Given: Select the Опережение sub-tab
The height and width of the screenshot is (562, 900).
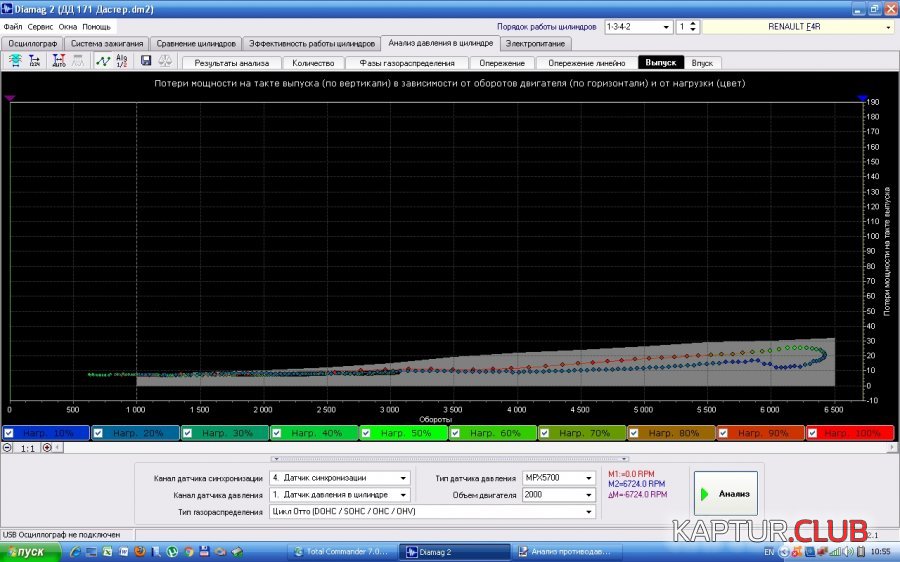Looking at the screenshot, I should (x=502, y=63).
